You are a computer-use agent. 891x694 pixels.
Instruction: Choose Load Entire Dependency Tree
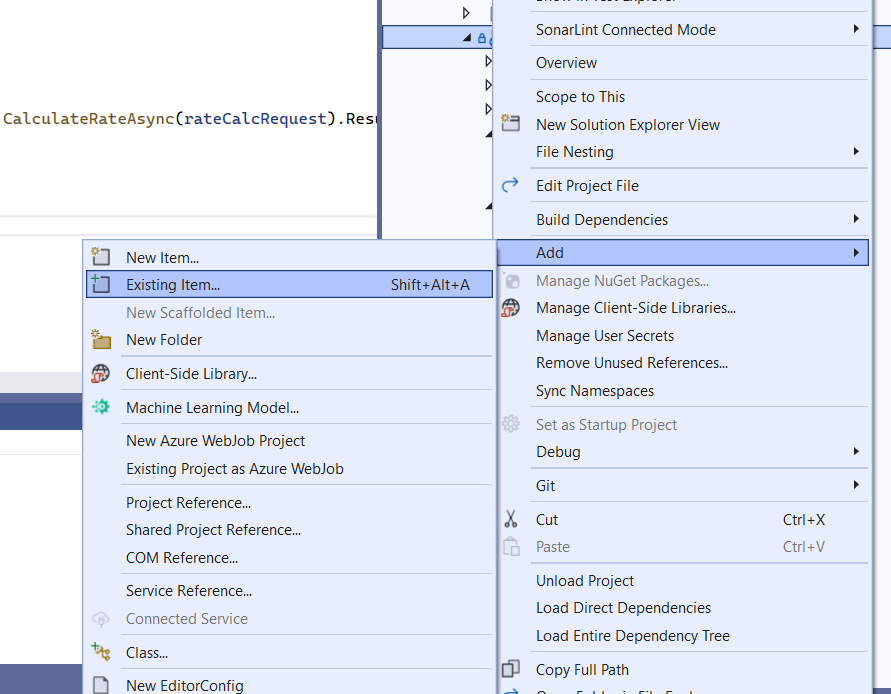(x=683, y=635)
